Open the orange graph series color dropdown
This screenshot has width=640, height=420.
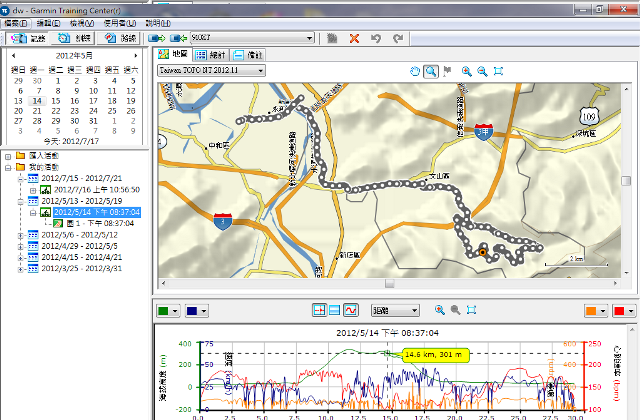(x=596, y=311)
